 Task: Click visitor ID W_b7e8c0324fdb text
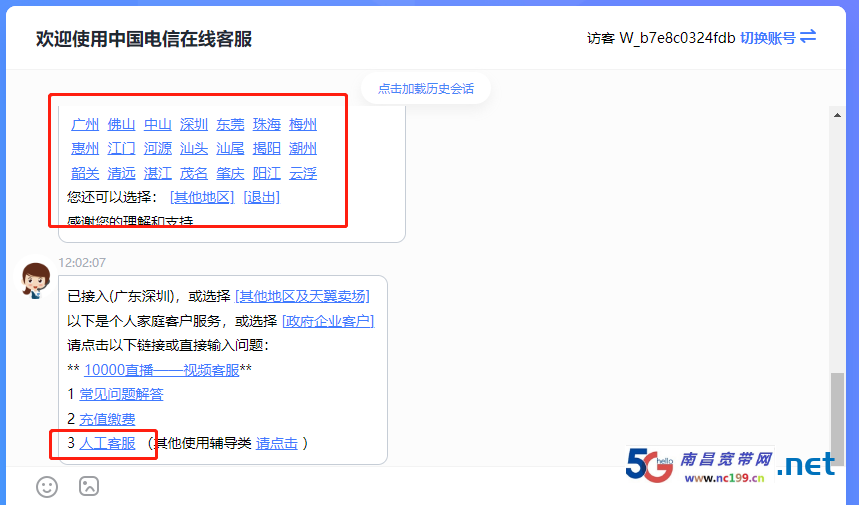677,38
